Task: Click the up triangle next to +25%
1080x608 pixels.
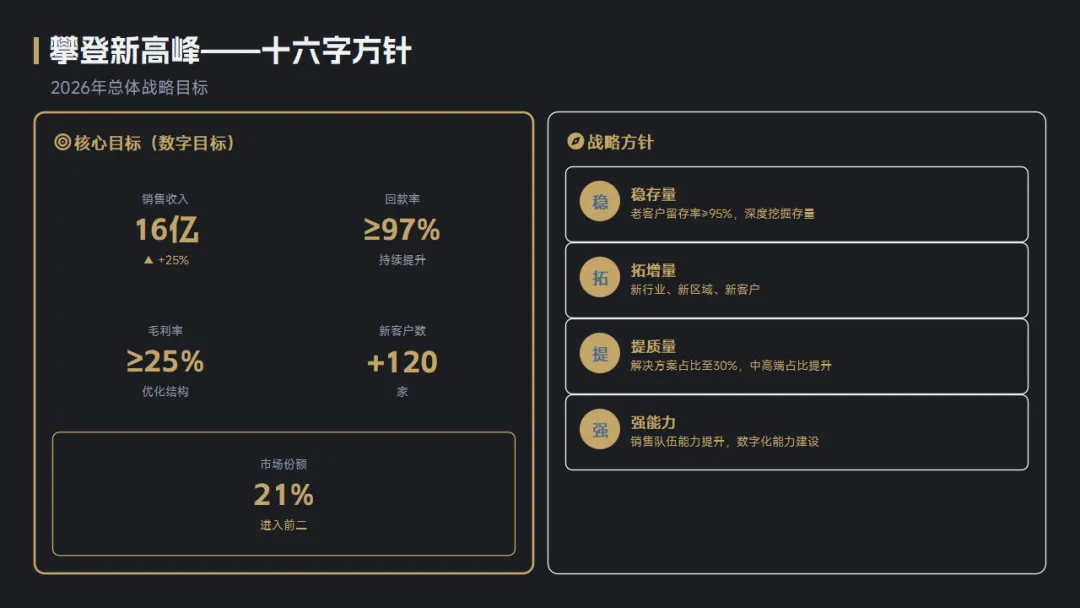Action: (x=149, y=260)
